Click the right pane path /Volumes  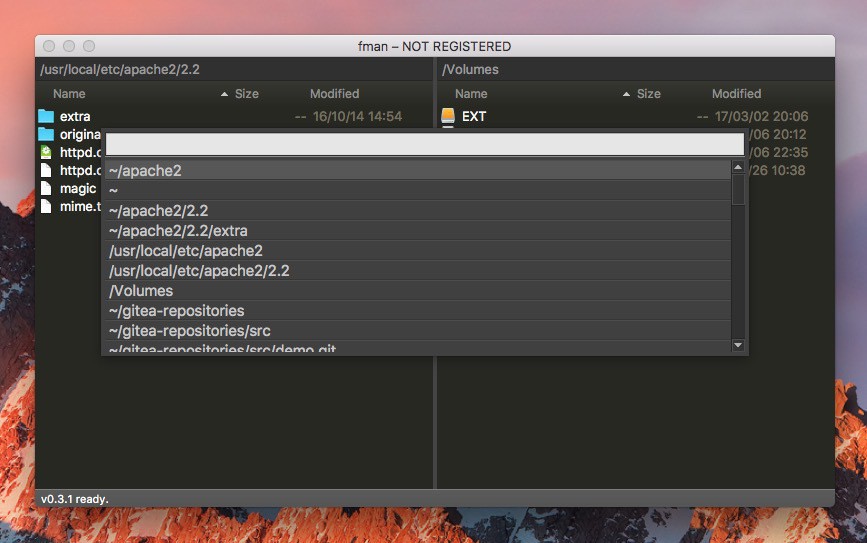pos(470,70)
